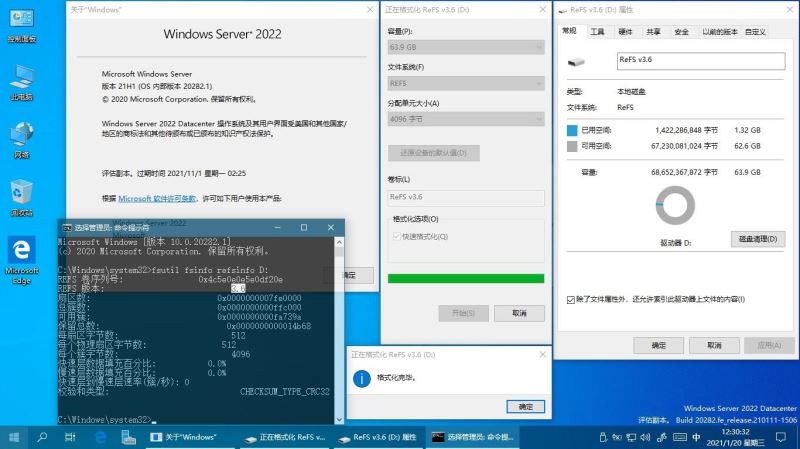
Task: Open the Recycle Bin desktop icon
Action: [x=21, y=198]
